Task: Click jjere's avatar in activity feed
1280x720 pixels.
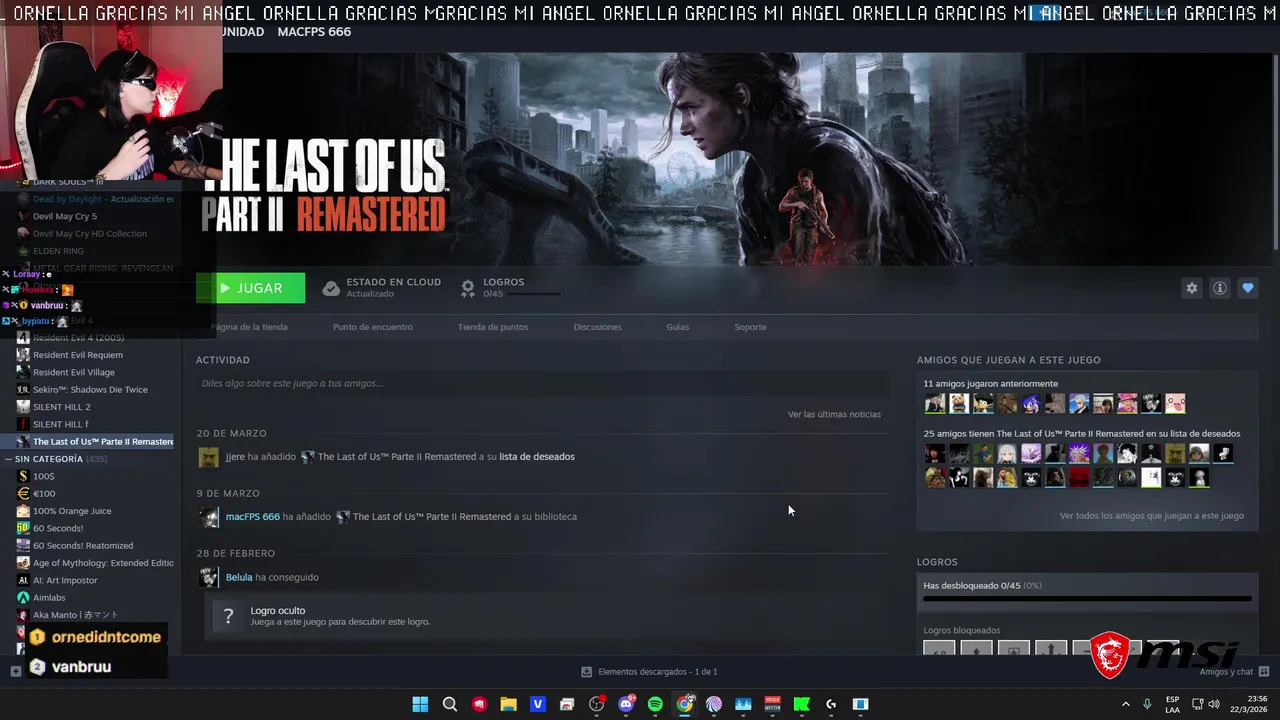Action: click(208, 457)
